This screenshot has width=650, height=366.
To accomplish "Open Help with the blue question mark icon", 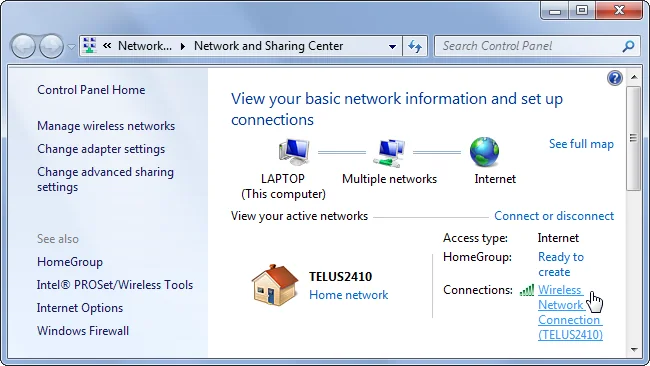I will click(615, 78).
